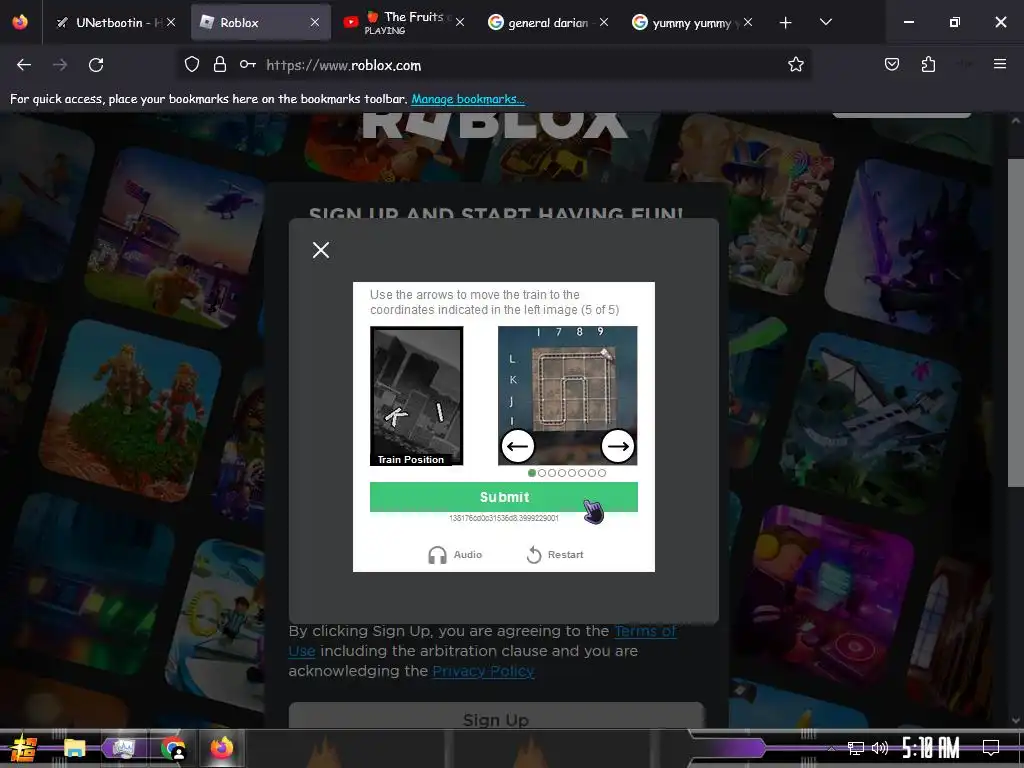Submit the captcha answer
The width and height of the screenshot is (1024, 768).
tap(504, 497)
